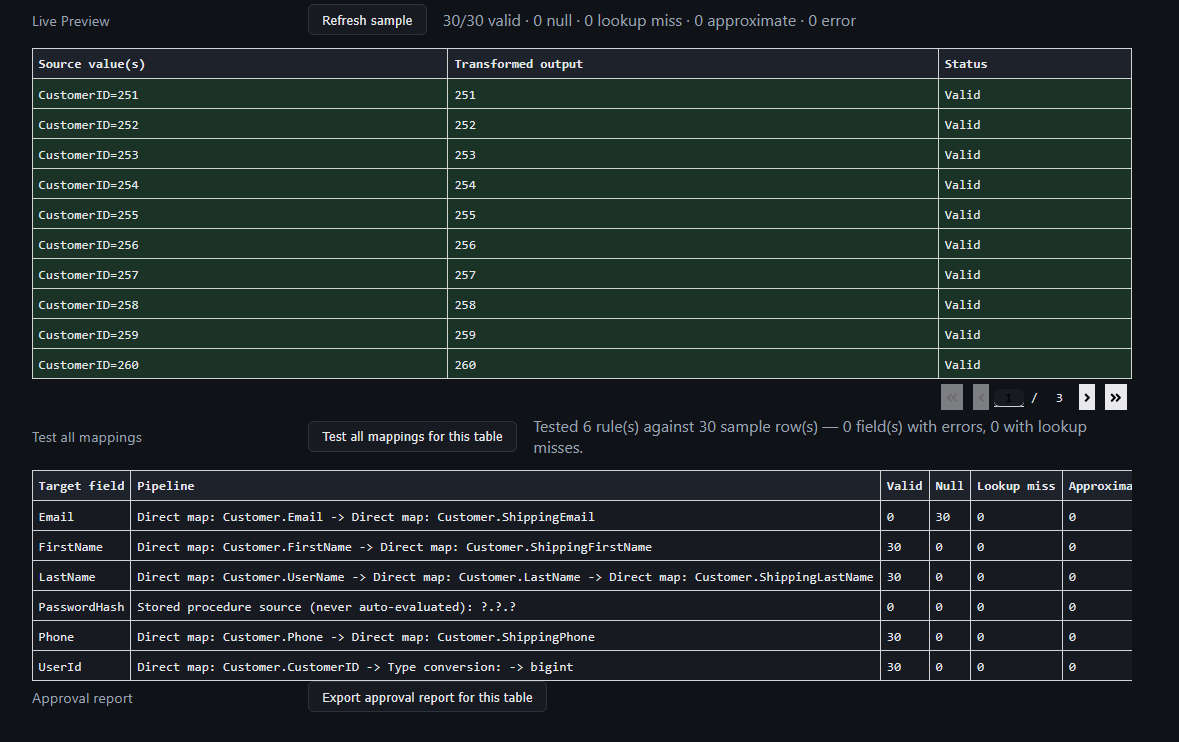The height and width of the screenshot is (742, 1179).
Task: Click Email pipeline Customer.ShippingEmail text
Action: click(516, 516)
